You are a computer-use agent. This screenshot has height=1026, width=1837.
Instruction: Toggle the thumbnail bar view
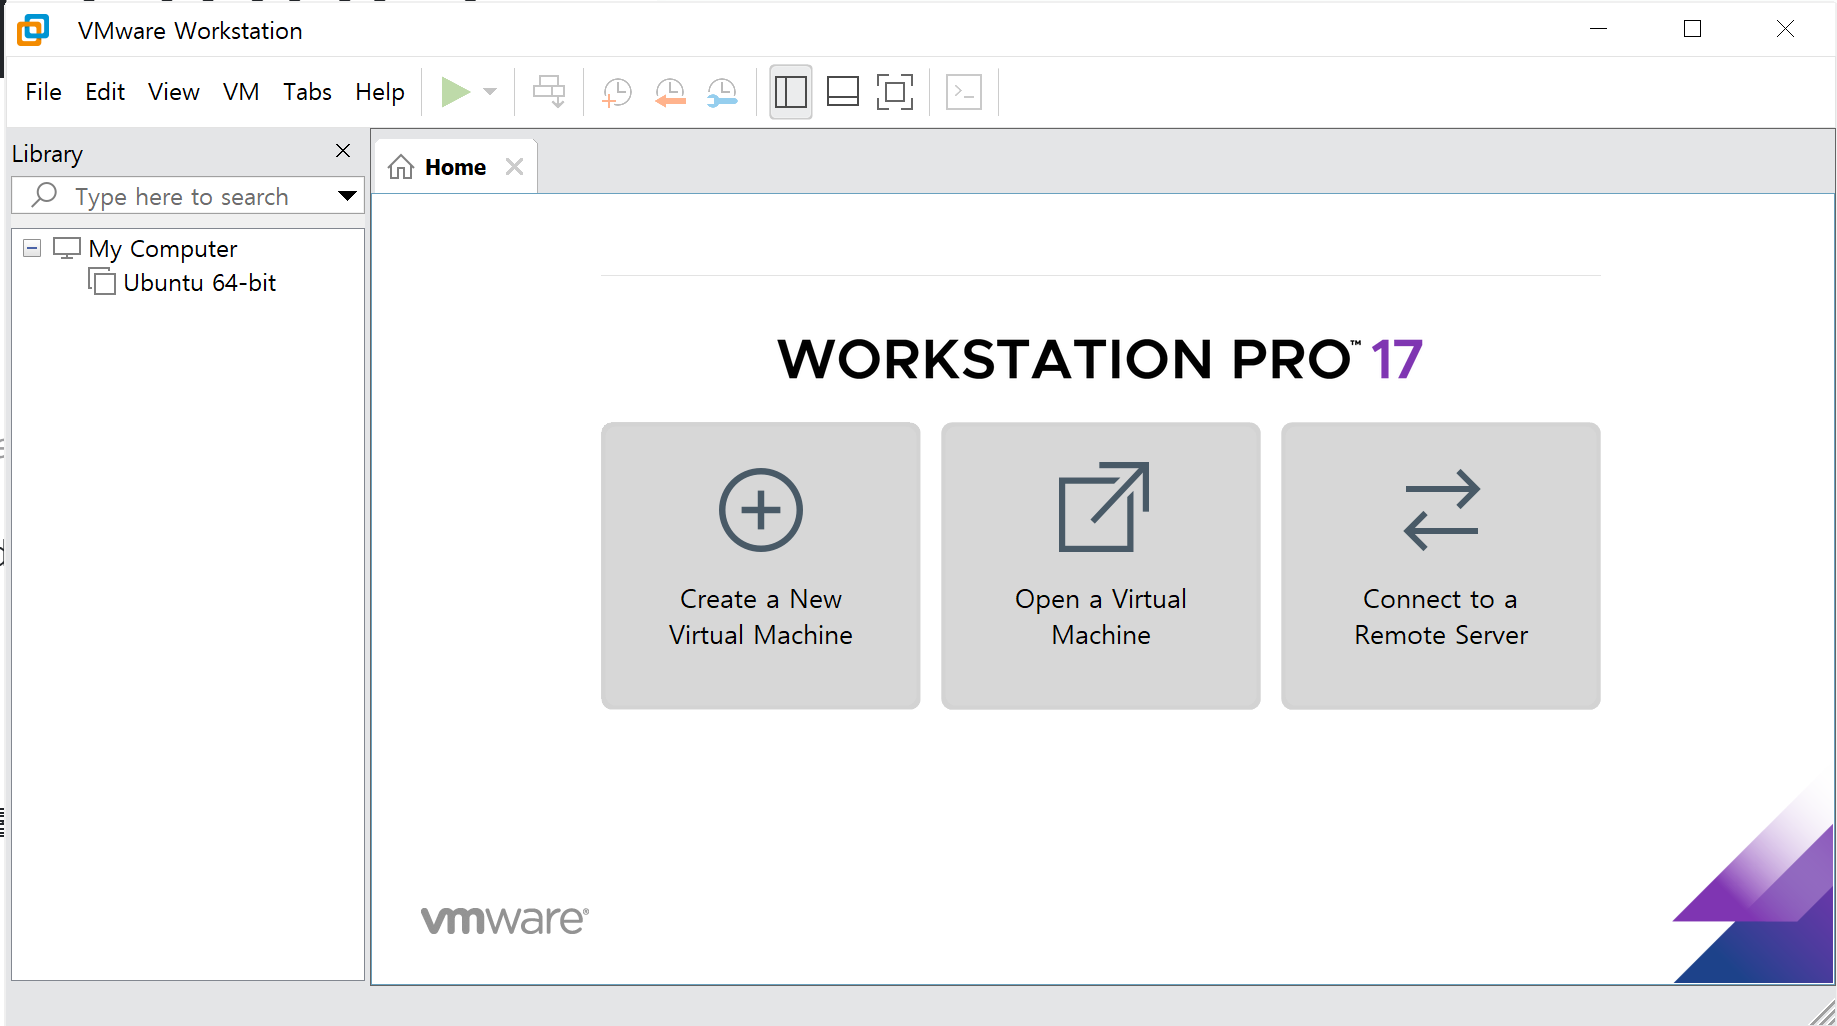point(843,92)
